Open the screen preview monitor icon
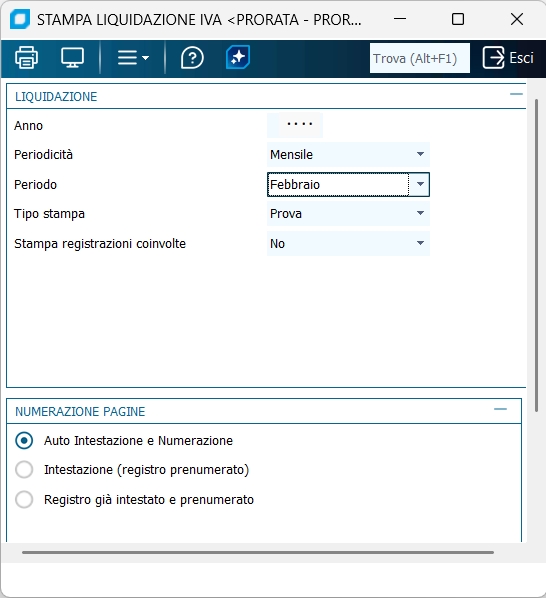The width and height of the screenshot is (546, 598). 72,58
